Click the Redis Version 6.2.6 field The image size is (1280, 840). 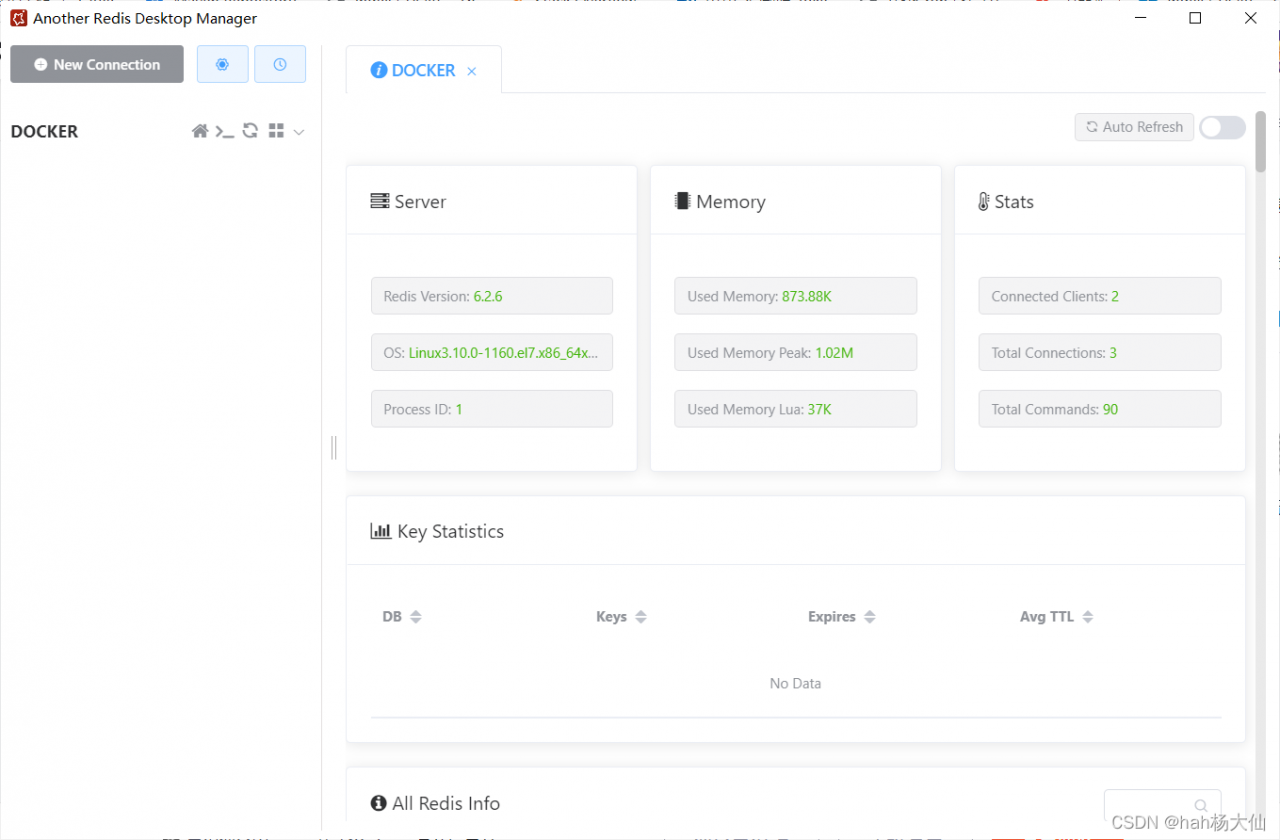click(x=492, y=296)
